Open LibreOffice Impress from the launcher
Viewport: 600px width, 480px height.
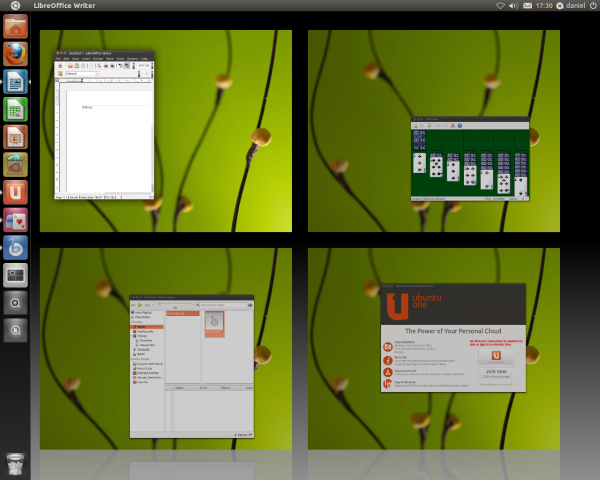pos(15,137)
